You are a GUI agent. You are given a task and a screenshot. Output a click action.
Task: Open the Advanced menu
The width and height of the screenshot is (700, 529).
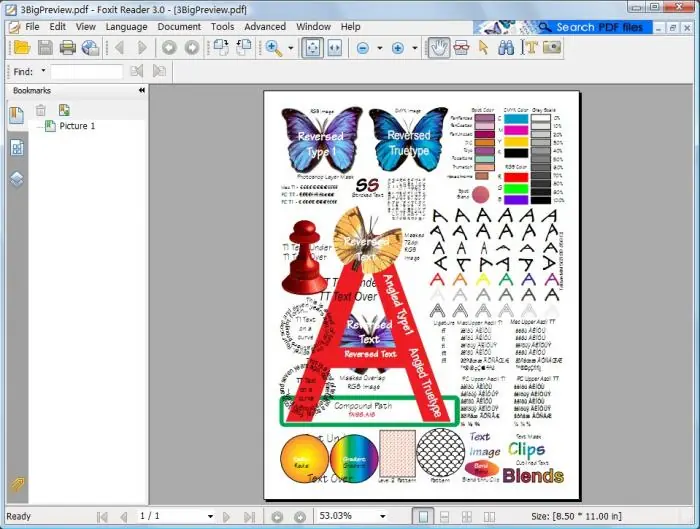point(265,26)
